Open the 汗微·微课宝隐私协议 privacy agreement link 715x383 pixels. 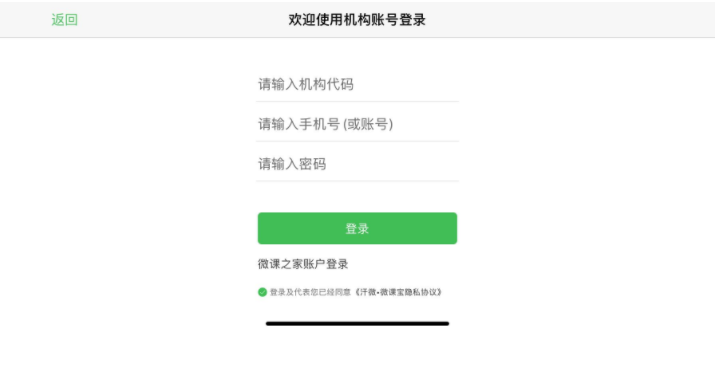click(x=398, y=292)
